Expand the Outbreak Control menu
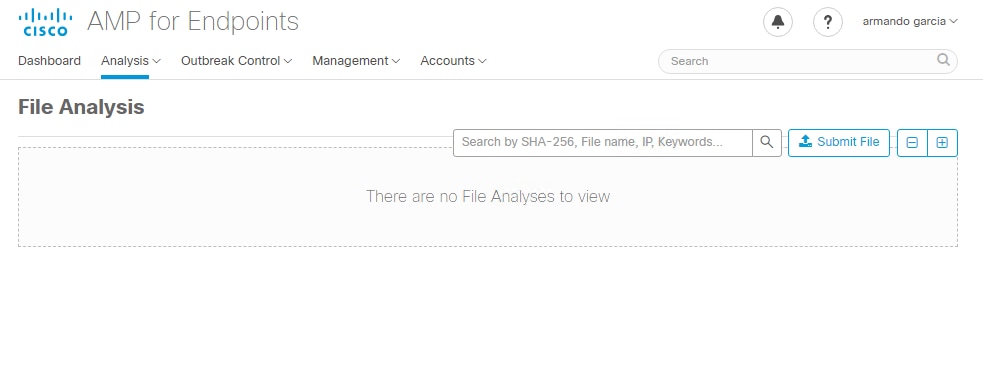 tap(237, 61)
